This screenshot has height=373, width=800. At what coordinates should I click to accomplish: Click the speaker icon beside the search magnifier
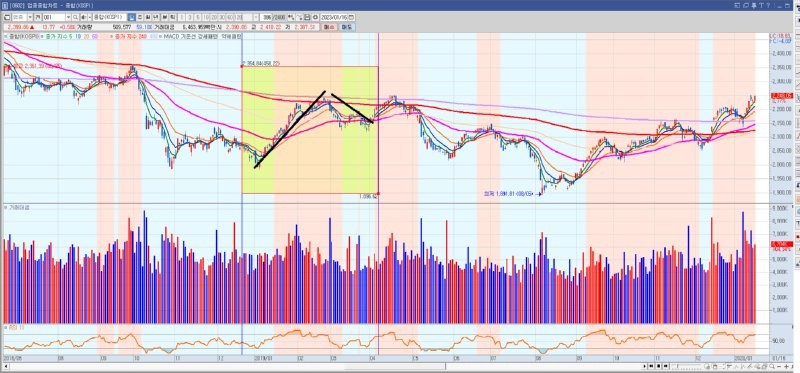pos(84,17)
